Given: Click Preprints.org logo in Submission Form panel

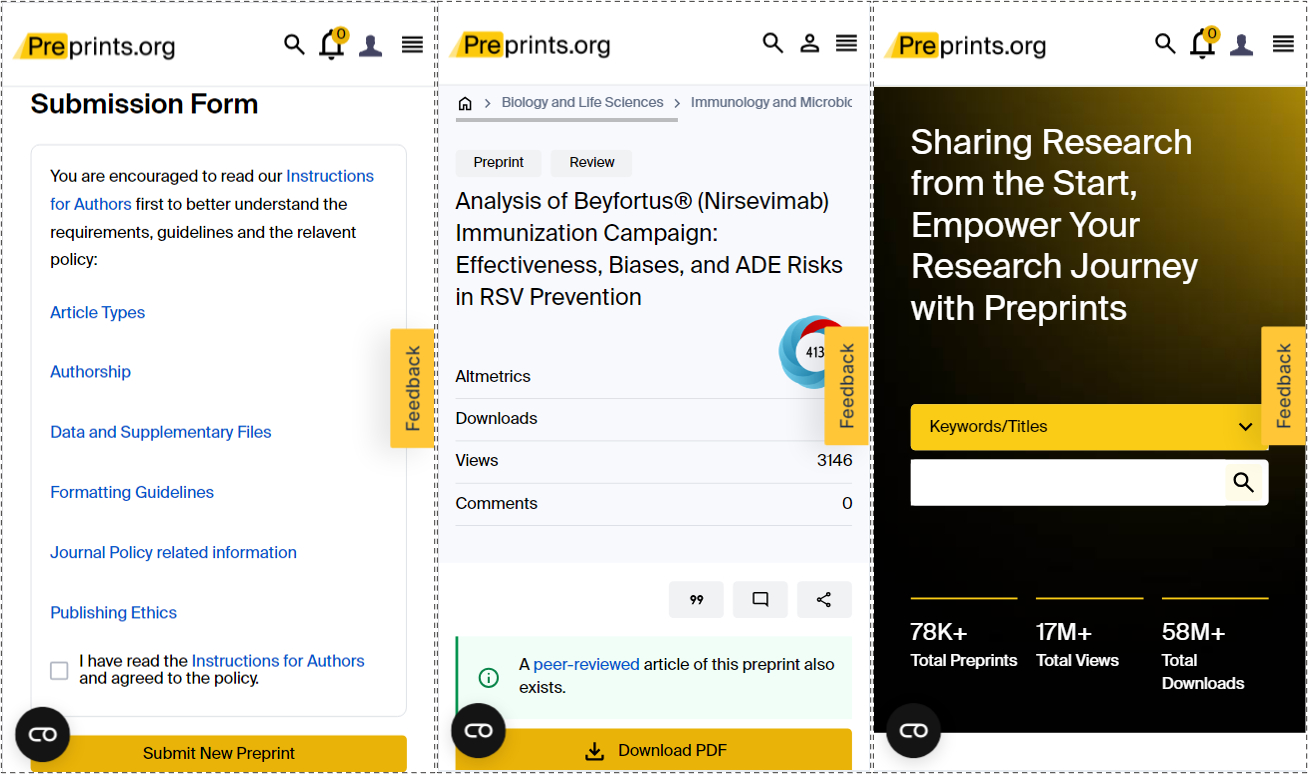Looking at the screenshot, I should [95, 46].
